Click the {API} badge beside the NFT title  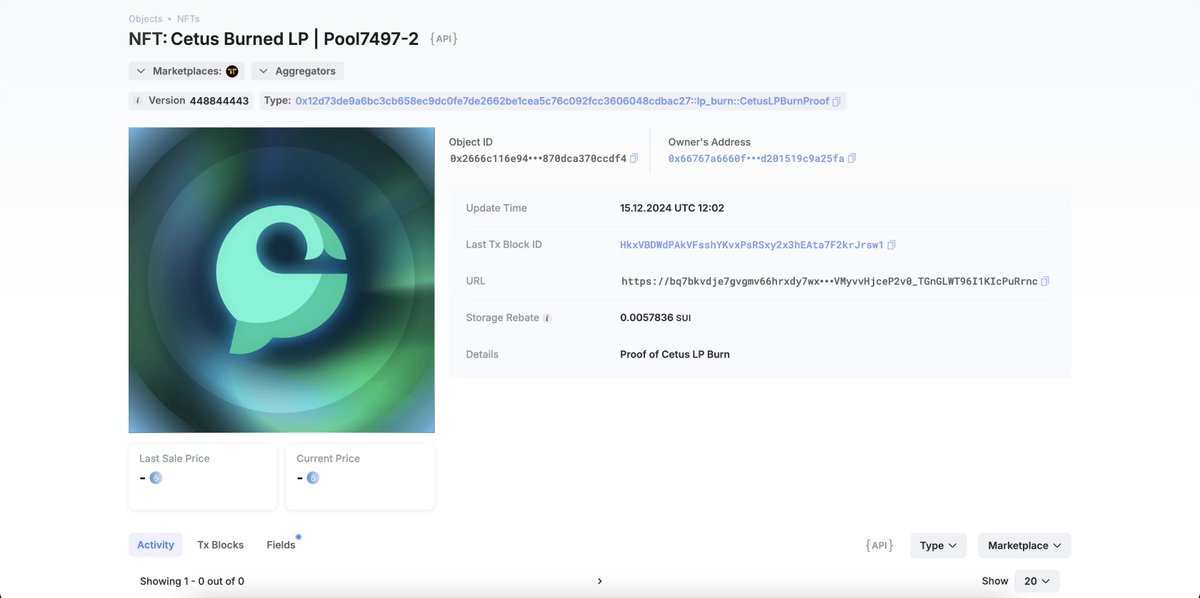pos(443,38)
